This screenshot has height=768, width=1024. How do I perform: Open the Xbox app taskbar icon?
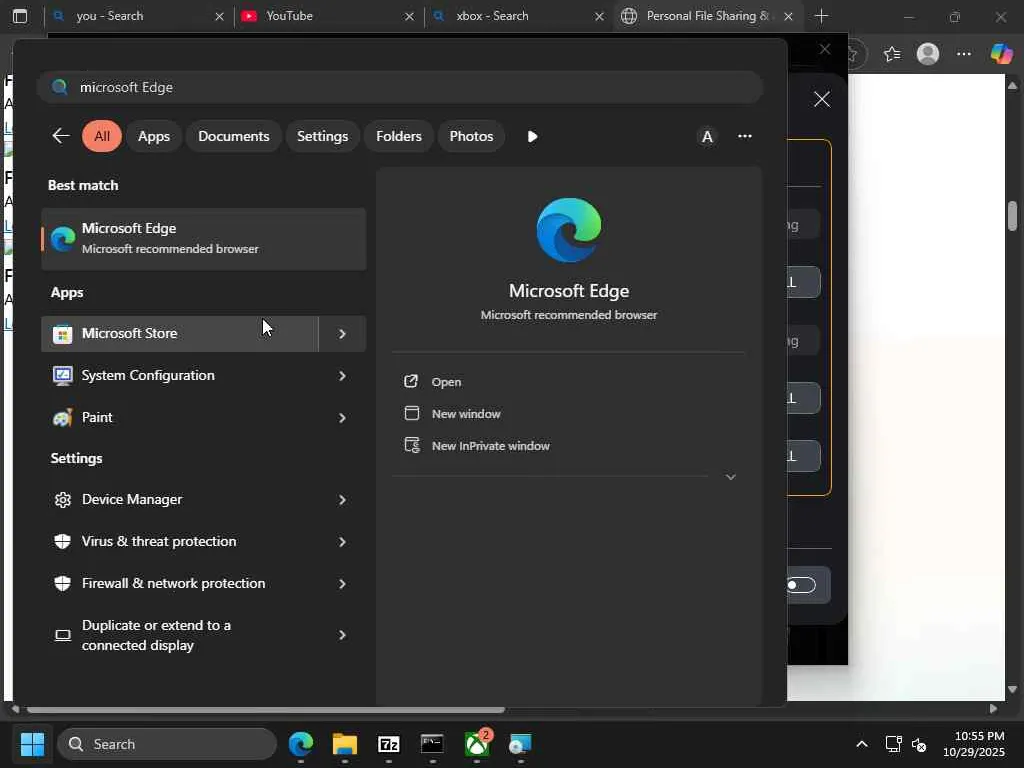coord(477,745)
